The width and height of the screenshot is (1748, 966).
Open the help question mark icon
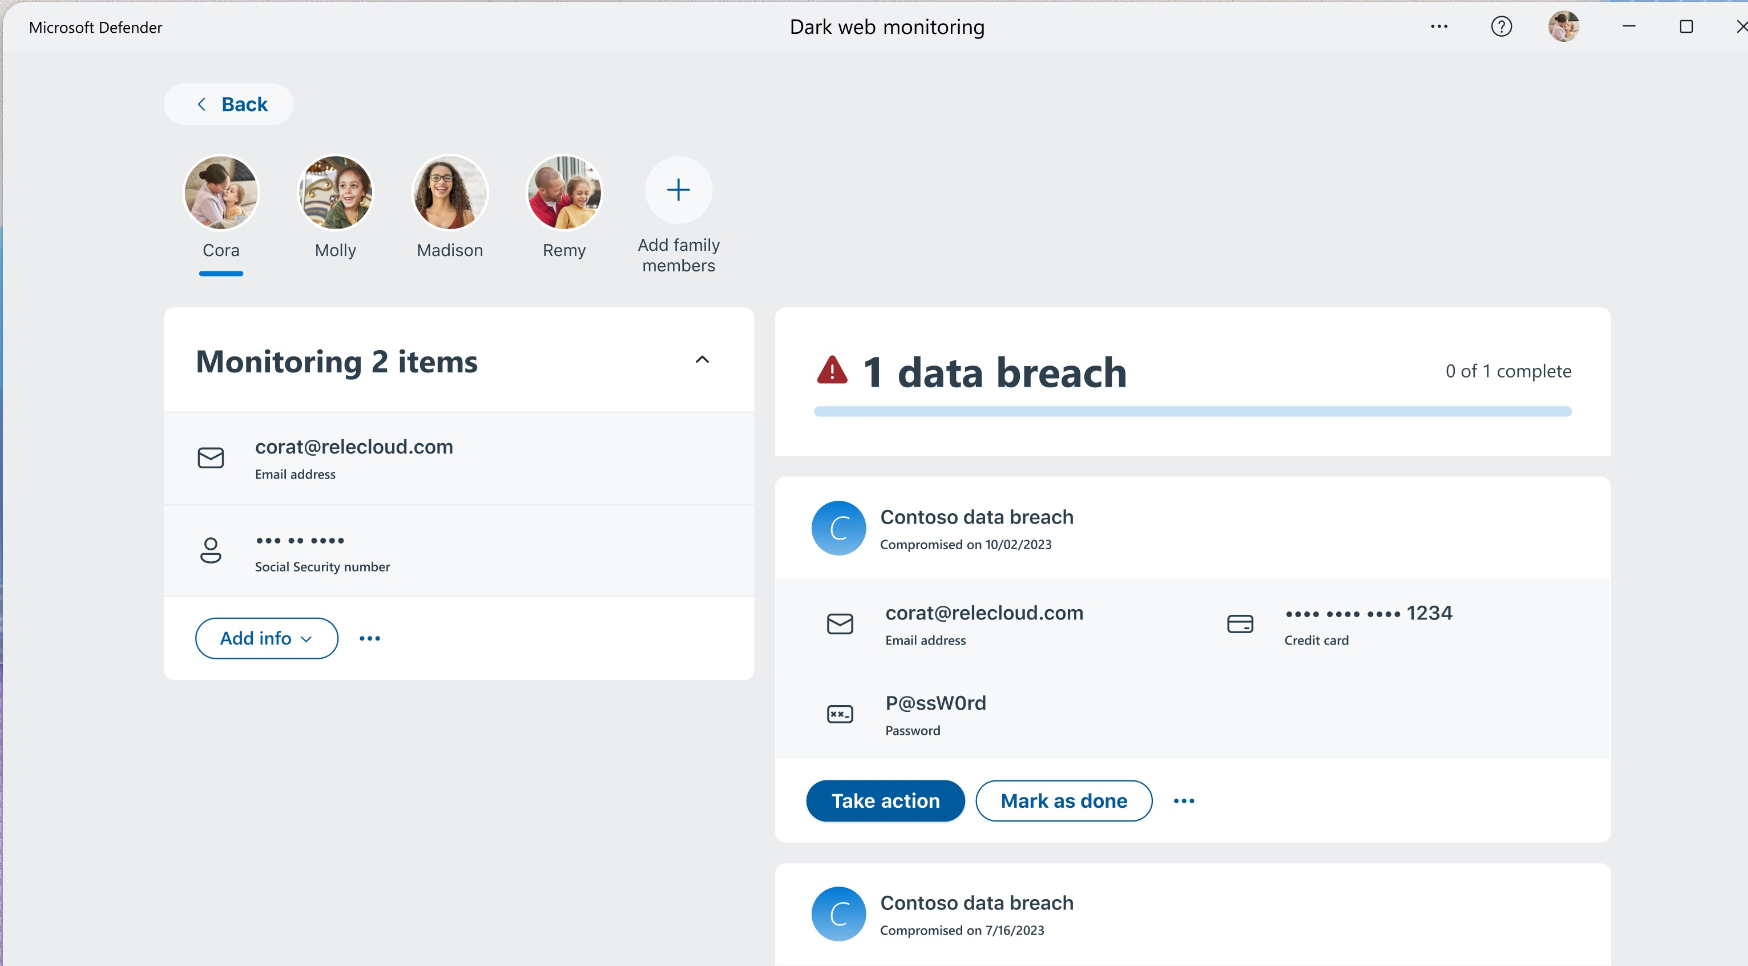[x=1501, y=27]
